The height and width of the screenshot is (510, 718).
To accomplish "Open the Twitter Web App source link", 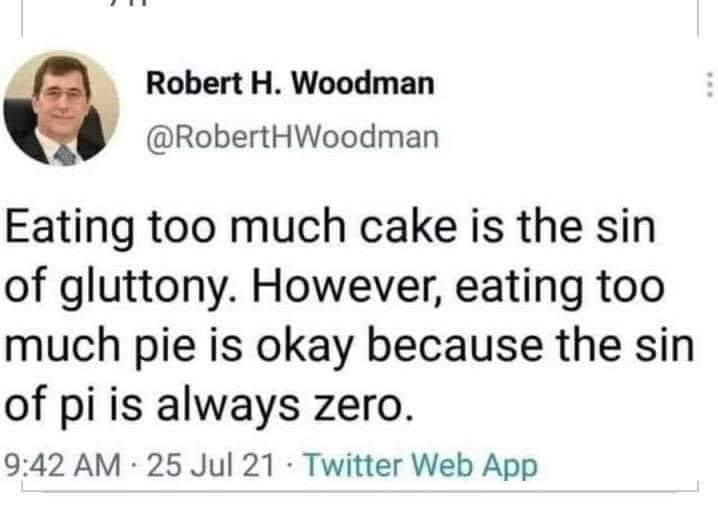I will click(419, 467).
